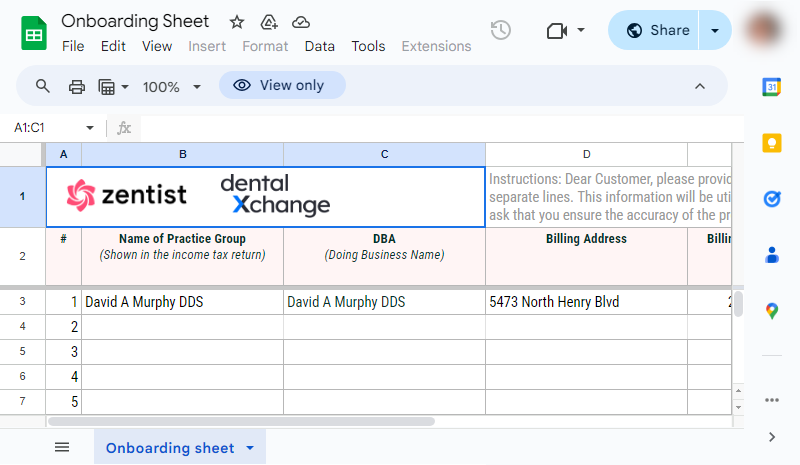The image size is (800, 465).
Task: Open Google Tasks side panel icon
Action: point(771,199)
